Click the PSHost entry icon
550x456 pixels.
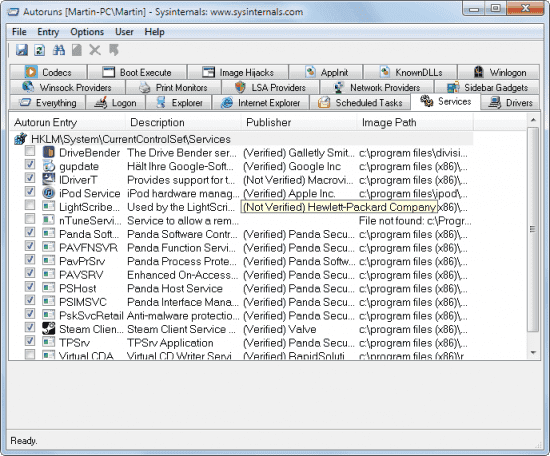pyautogui.click(x=49, y=288)
